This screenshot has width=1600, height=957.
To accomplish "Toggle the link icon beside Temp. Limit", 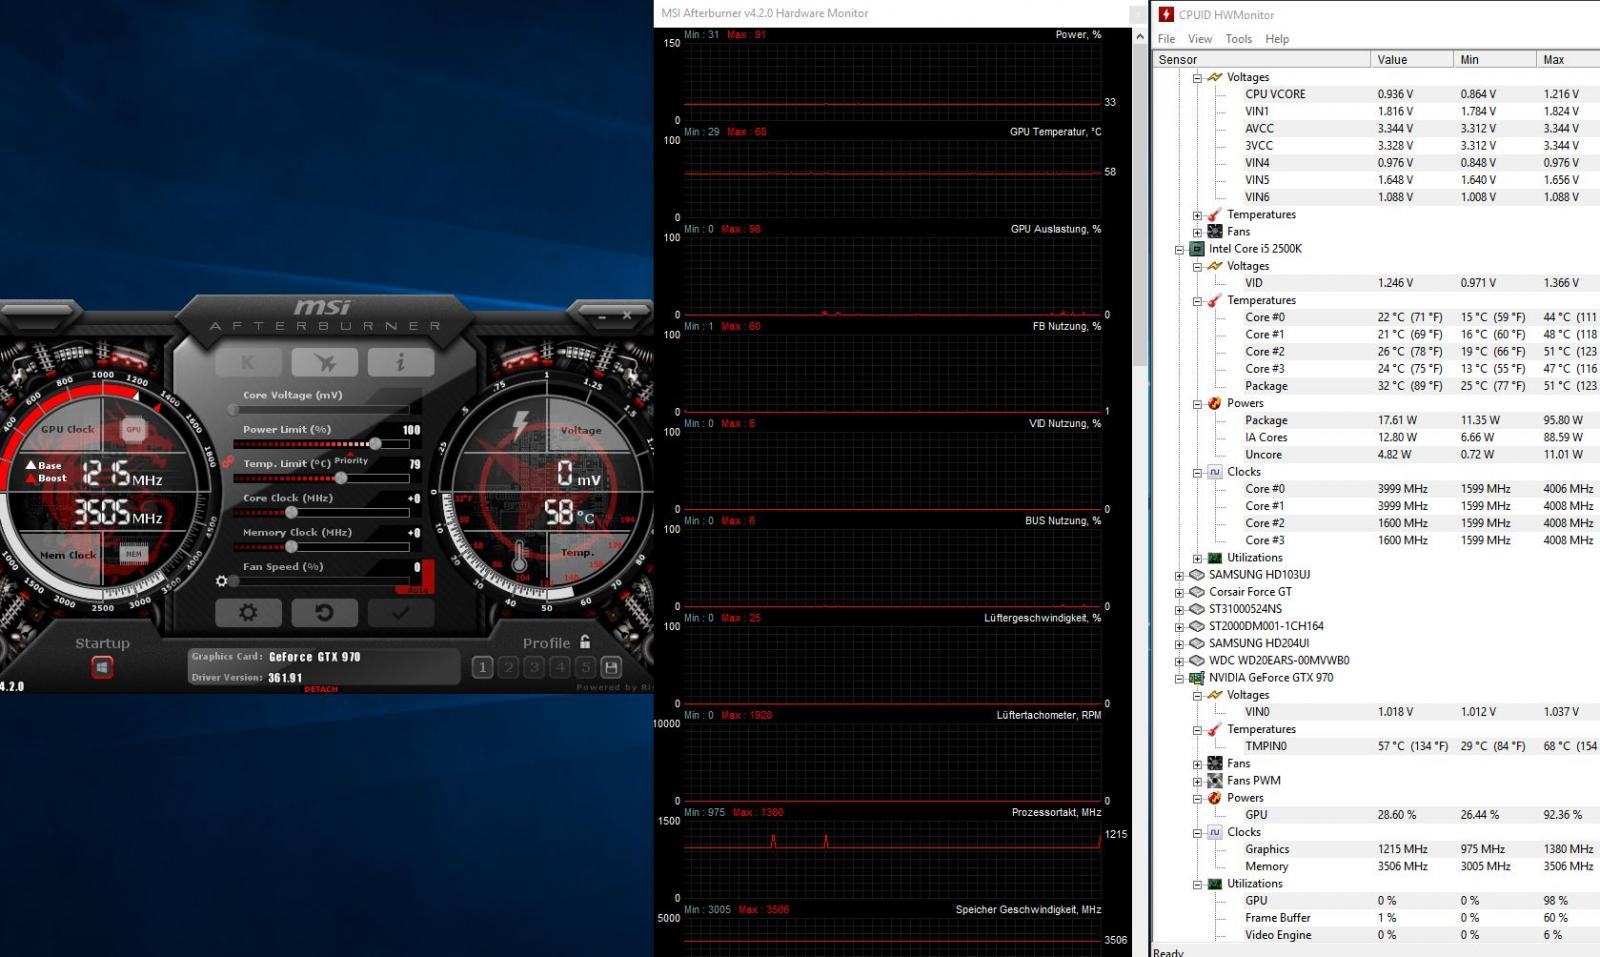I will coord(229,462).
